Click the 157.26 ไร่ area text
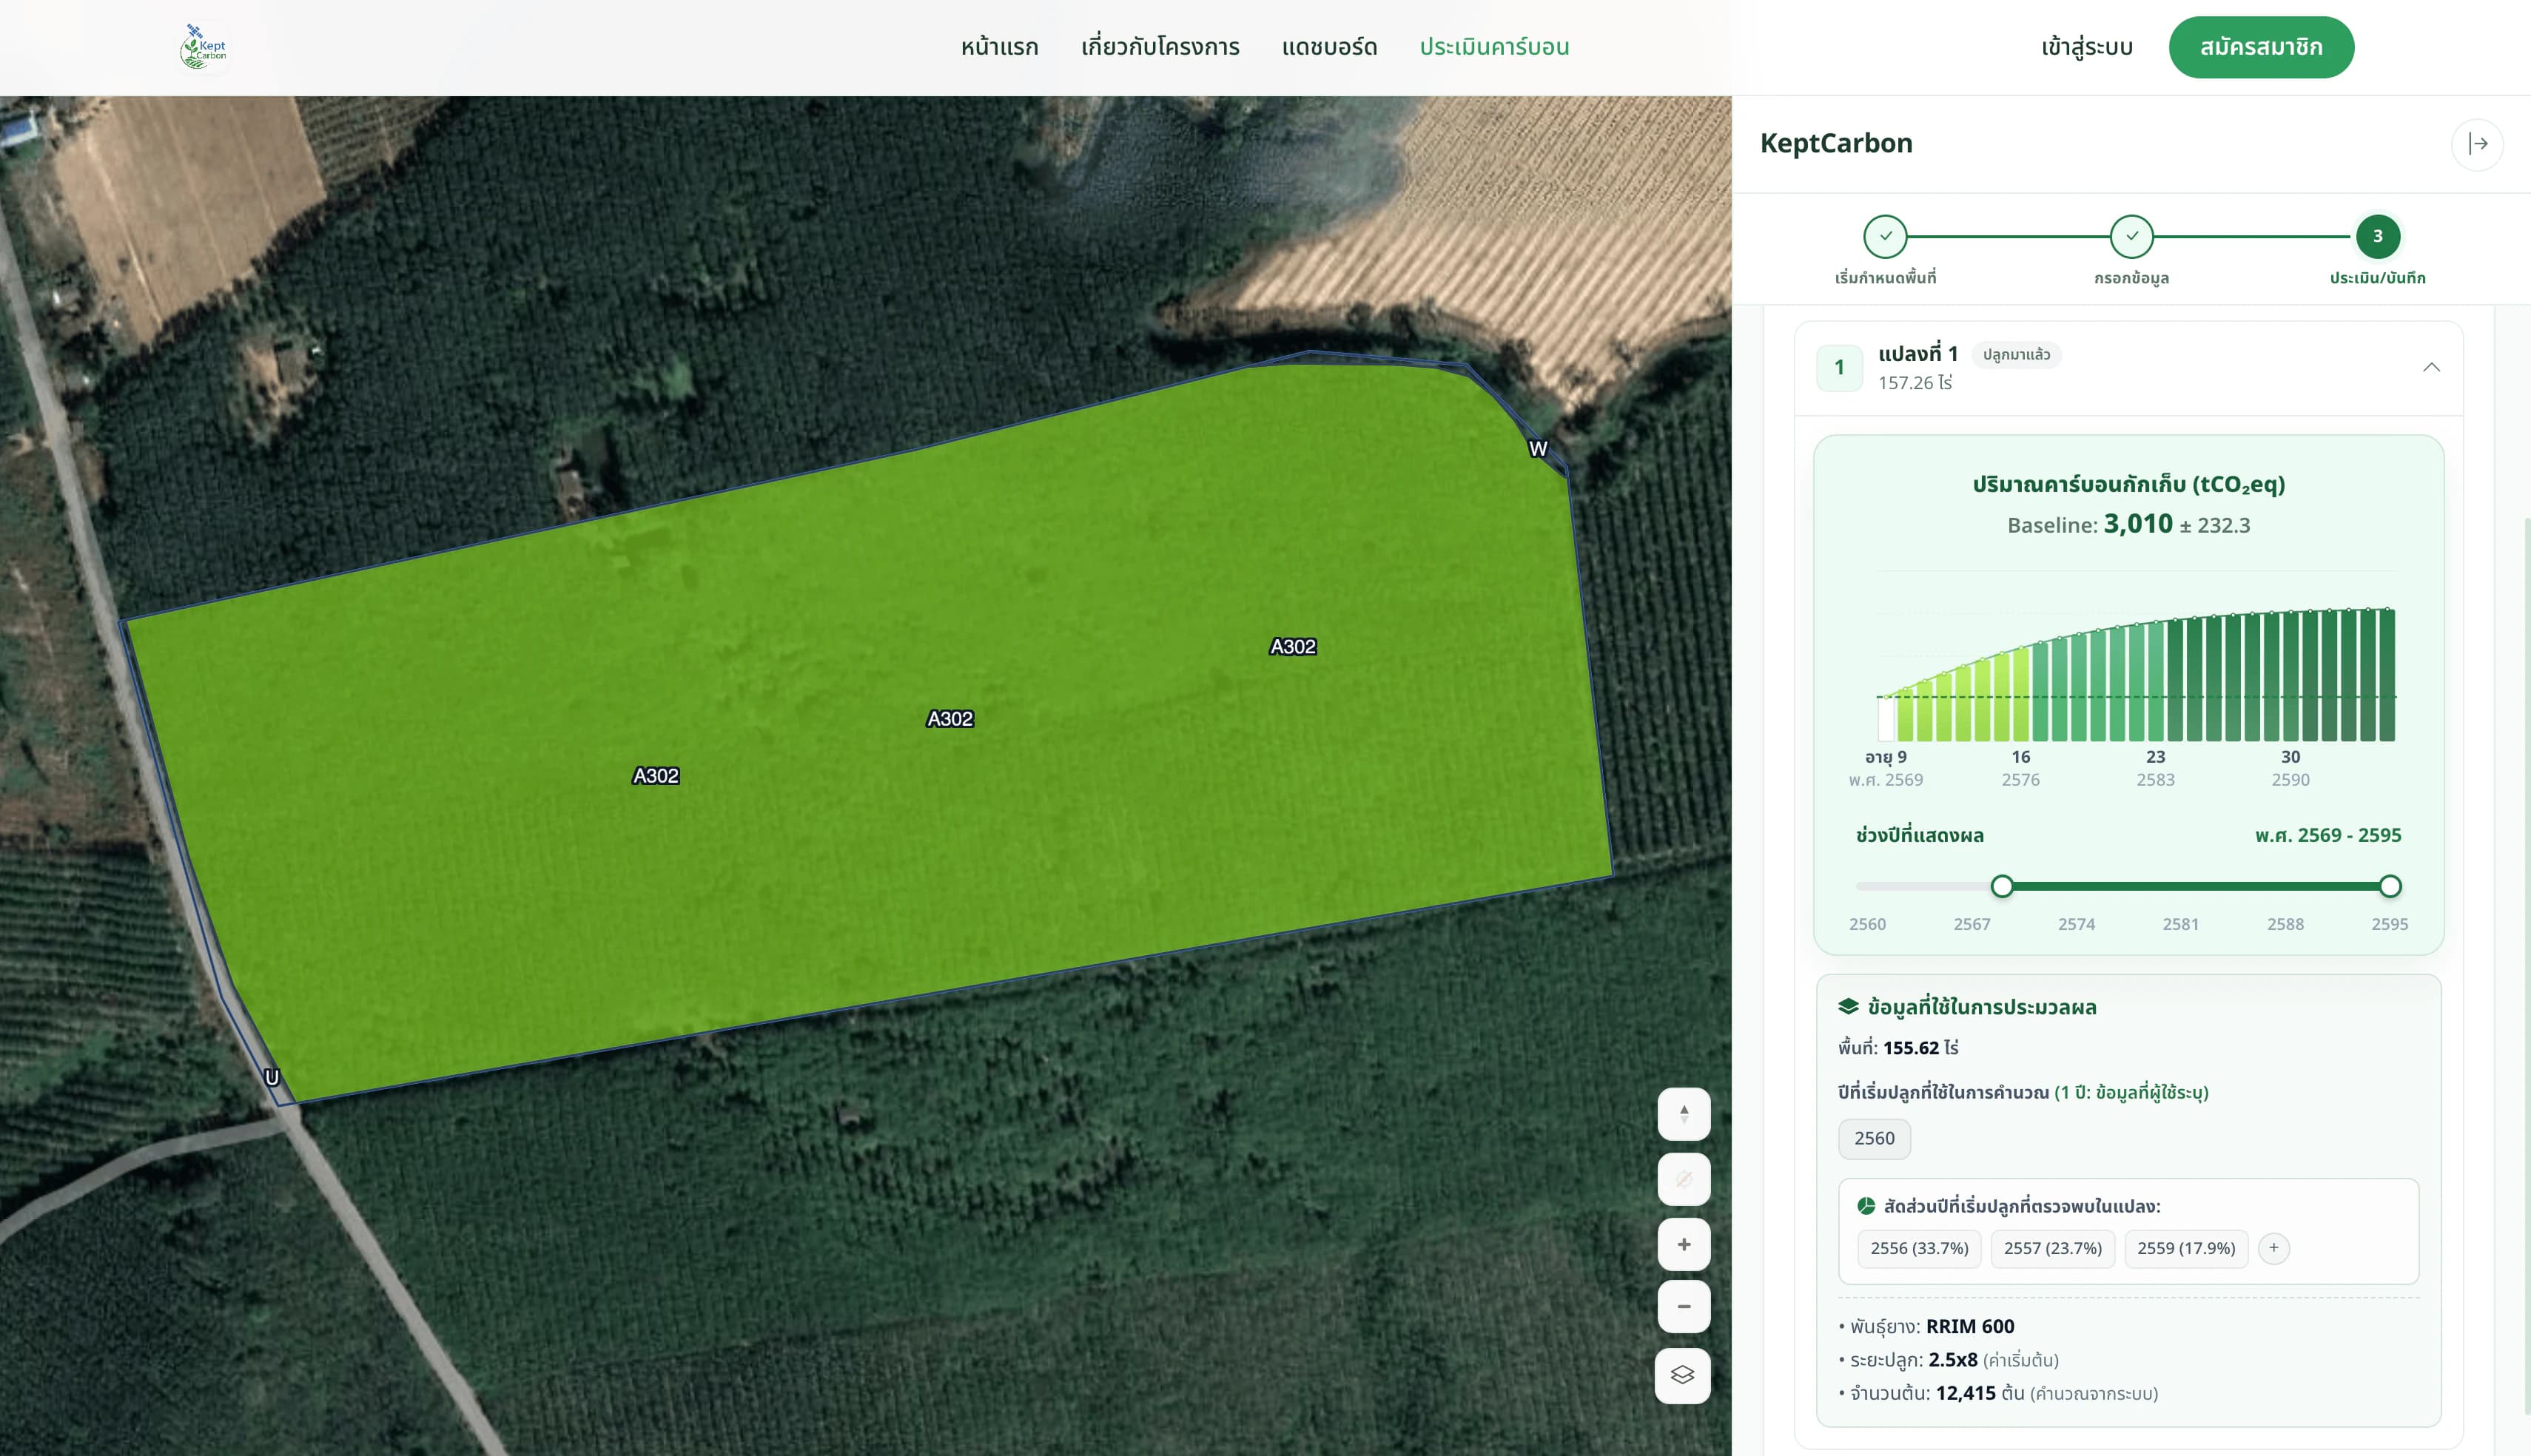This screenshot has width=2531, height=1456. pyautogui.click(x=1915, y=382)
